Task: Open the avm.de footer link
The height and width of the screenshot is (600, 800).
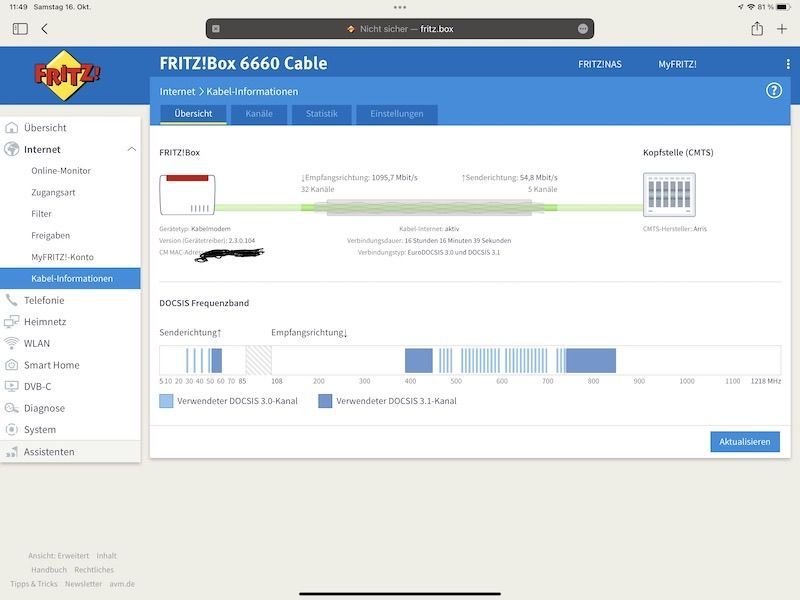Action: tap(122, 584)
